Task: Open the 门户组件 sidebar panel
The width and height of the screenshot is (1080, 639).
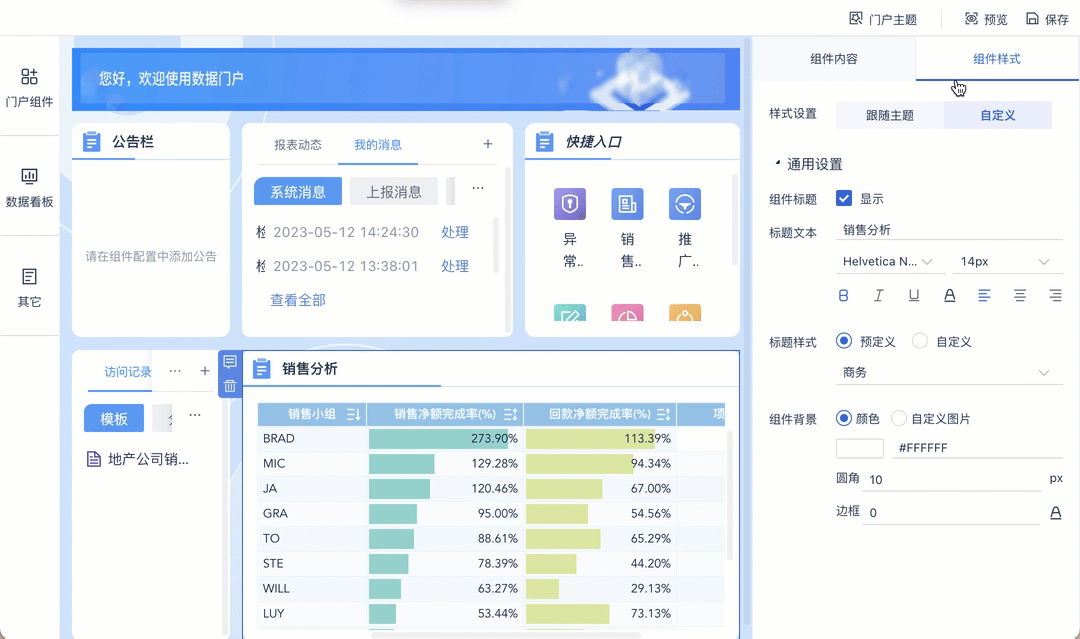Action: pos(29,87)
